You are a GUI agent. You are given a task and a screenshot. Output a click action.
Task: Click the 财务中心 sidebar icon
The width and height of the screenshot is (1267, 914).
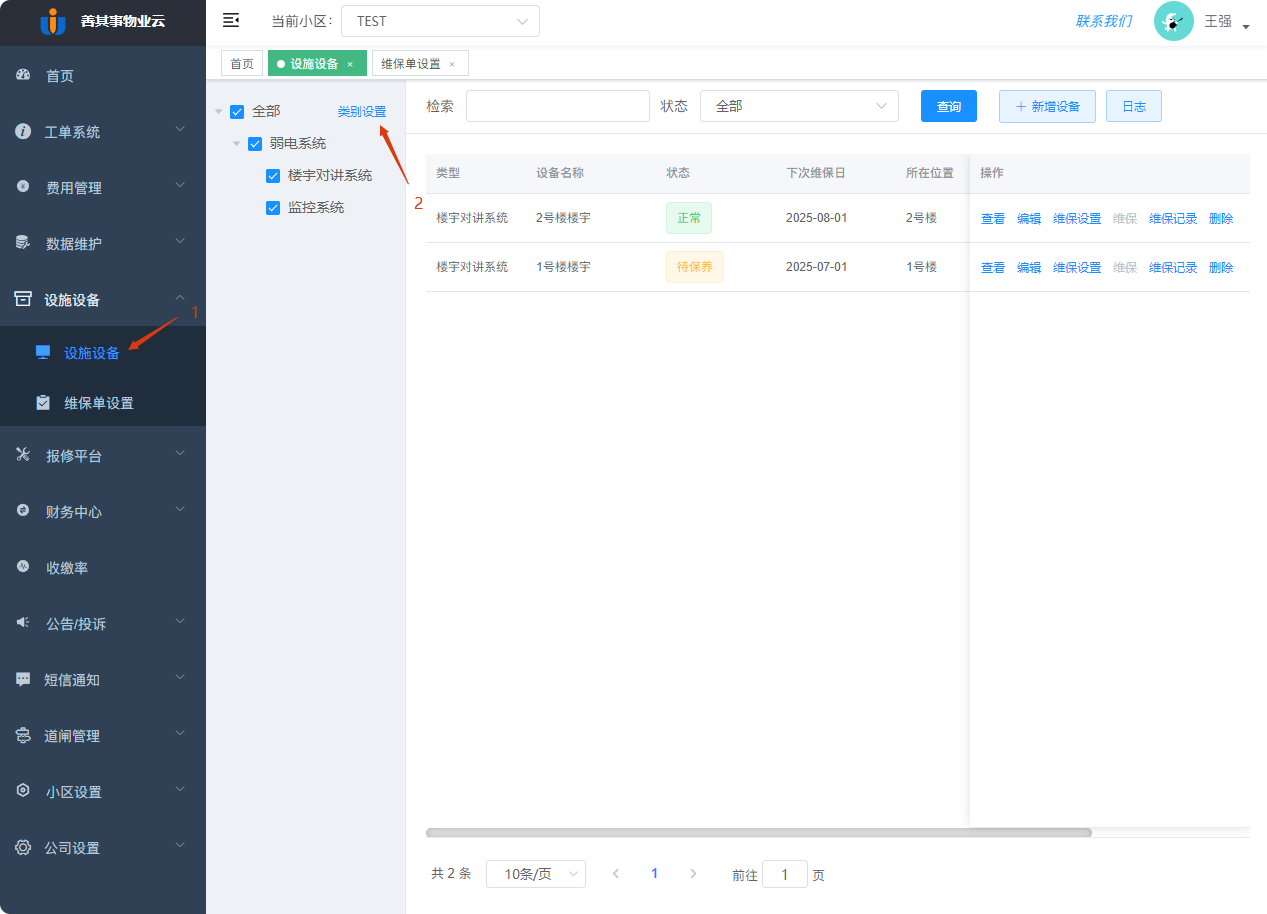(x=23, y=510)
